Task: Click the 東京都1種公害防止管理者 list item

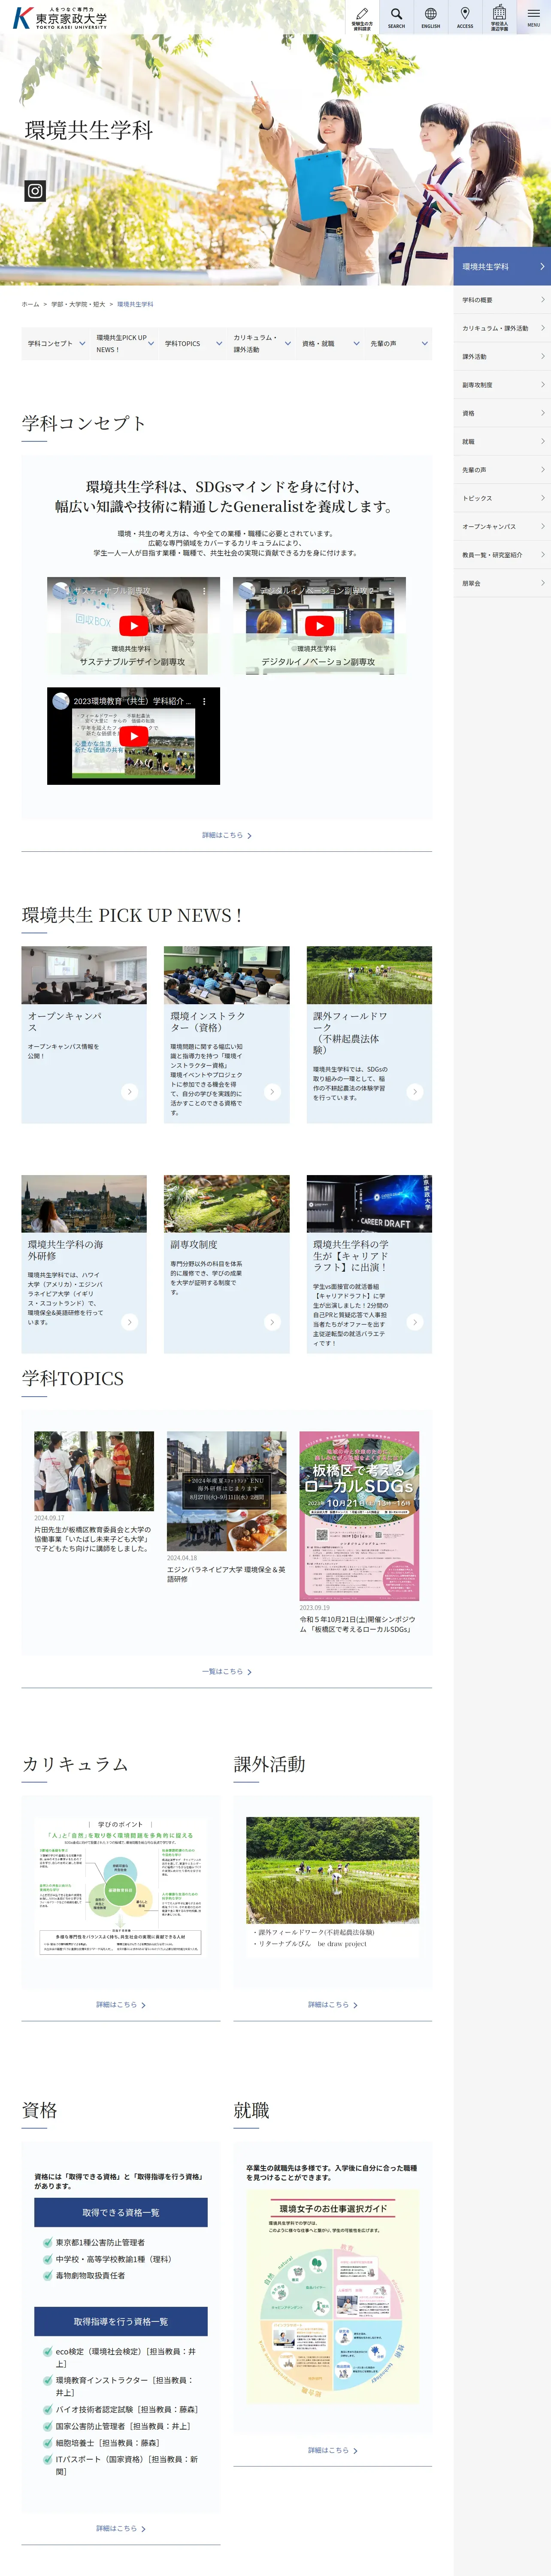Action: point(100,2242)
